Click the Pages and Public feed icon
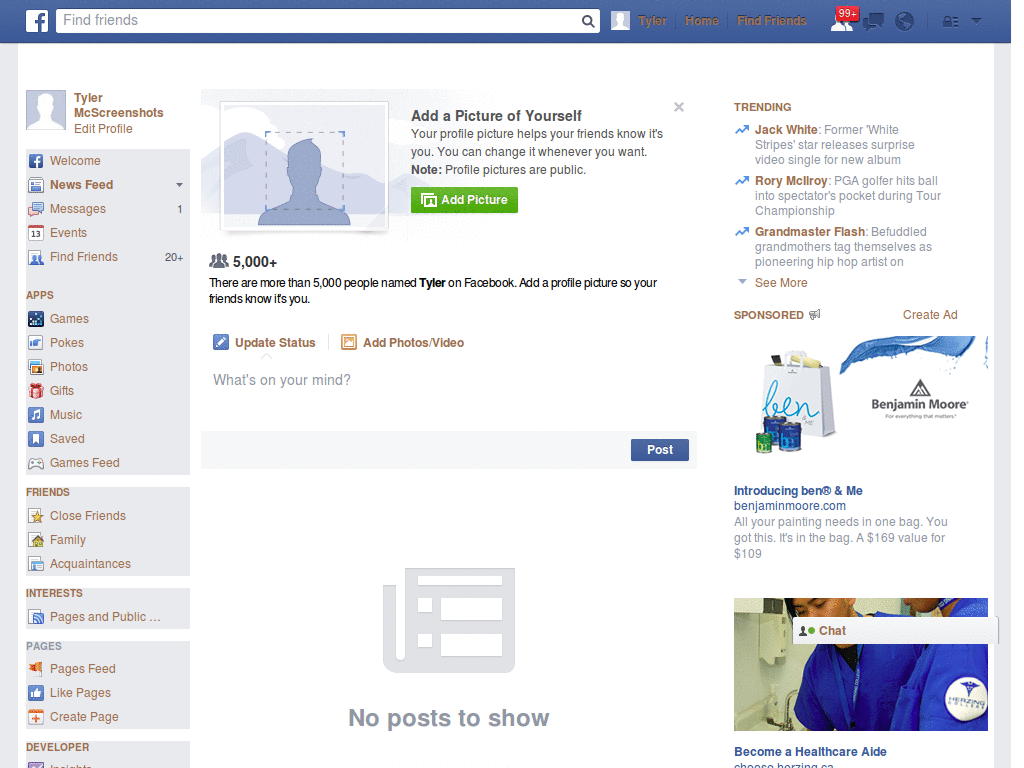Image resolution: width=1024 pixels, height=768 pixels. (36, 617)
